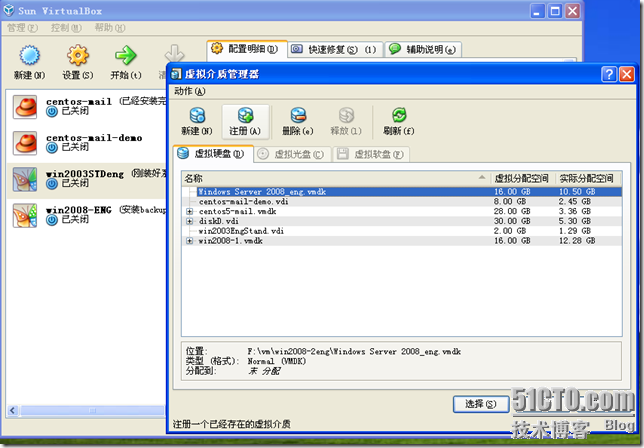The image size is (644, 448).
Task: Select the win2003EngStand.vdi disk row
Action: (402, 231)
